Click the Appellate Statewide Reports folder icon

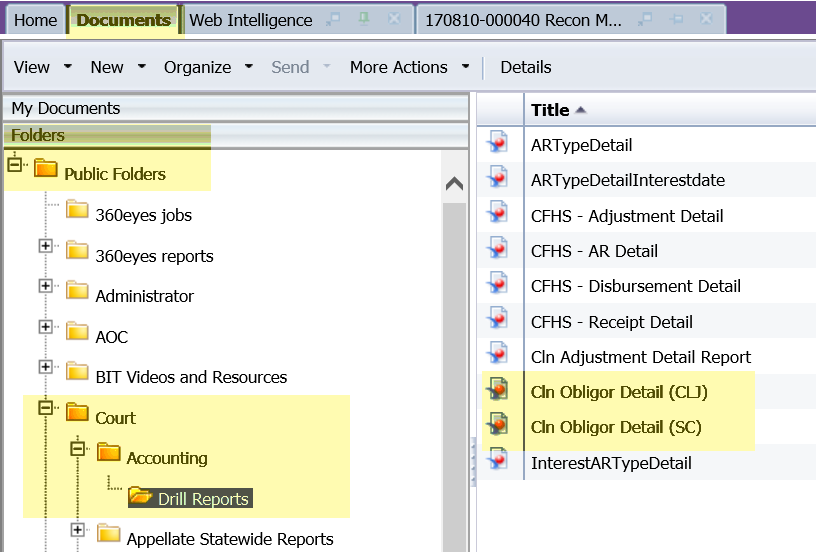109,533
